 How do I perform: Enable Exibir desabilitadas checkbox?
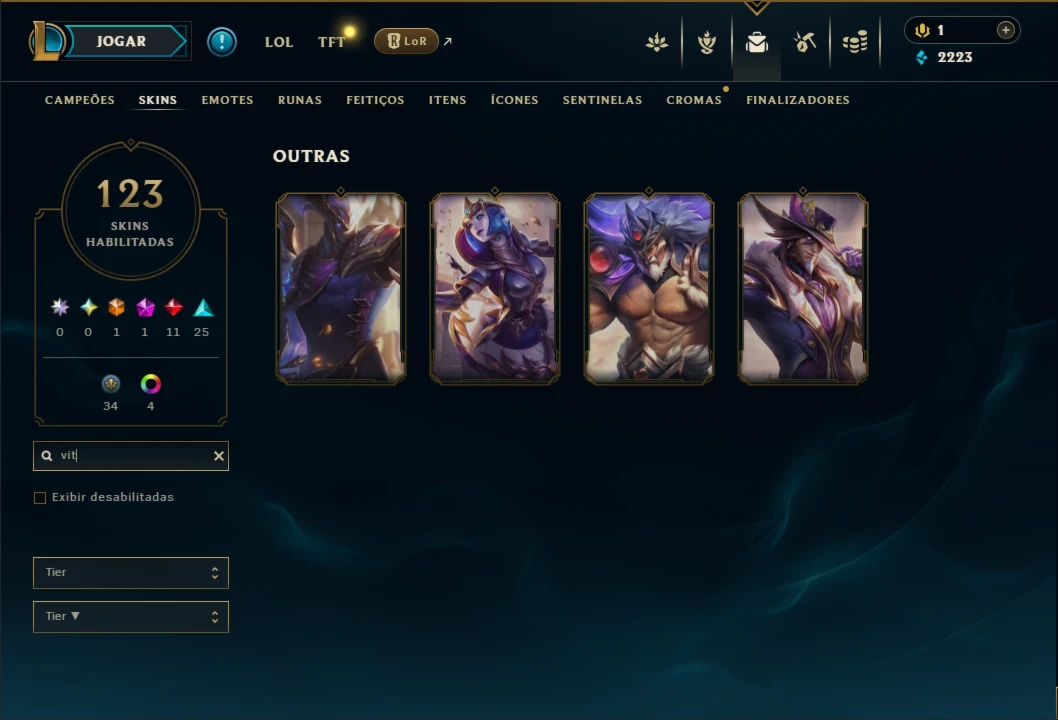click(40, 498)
